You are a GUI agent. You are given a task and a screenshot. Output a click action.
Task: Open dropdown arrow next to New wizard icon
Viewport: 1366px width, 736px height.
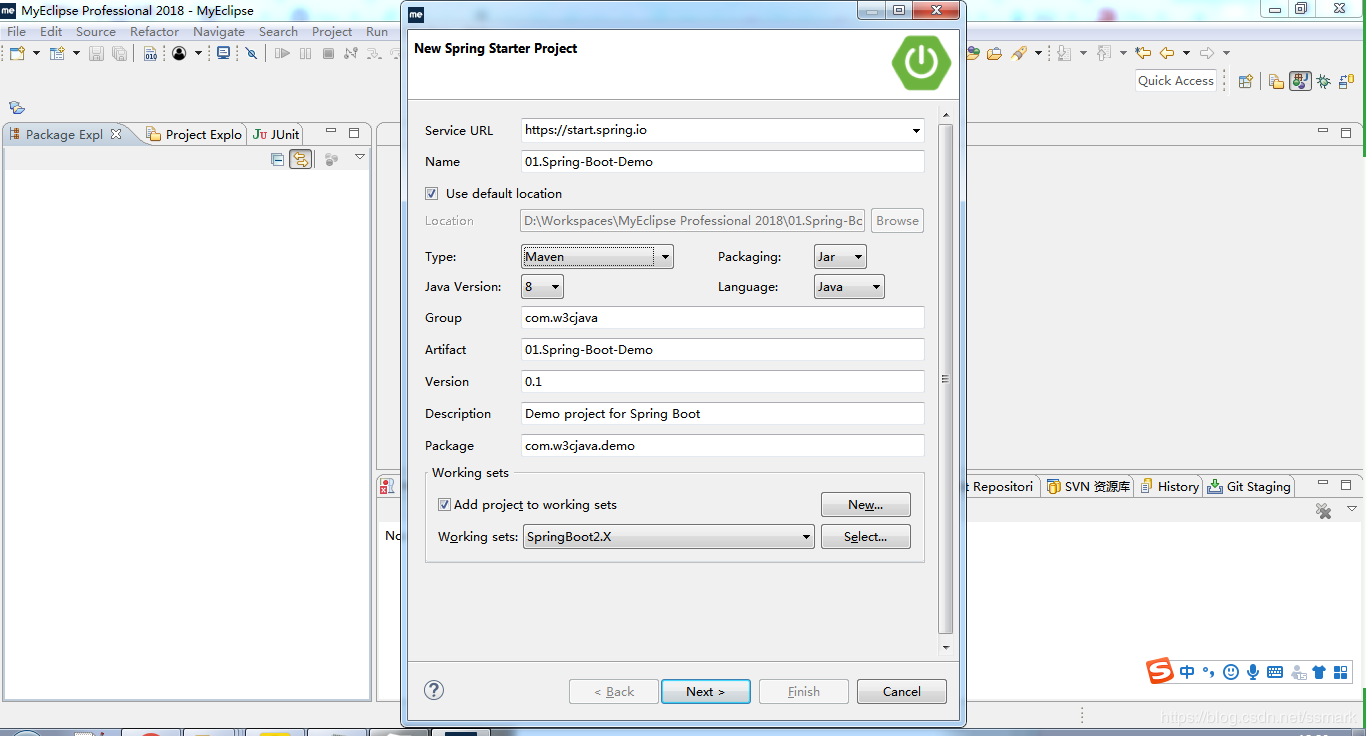[37, 53]
